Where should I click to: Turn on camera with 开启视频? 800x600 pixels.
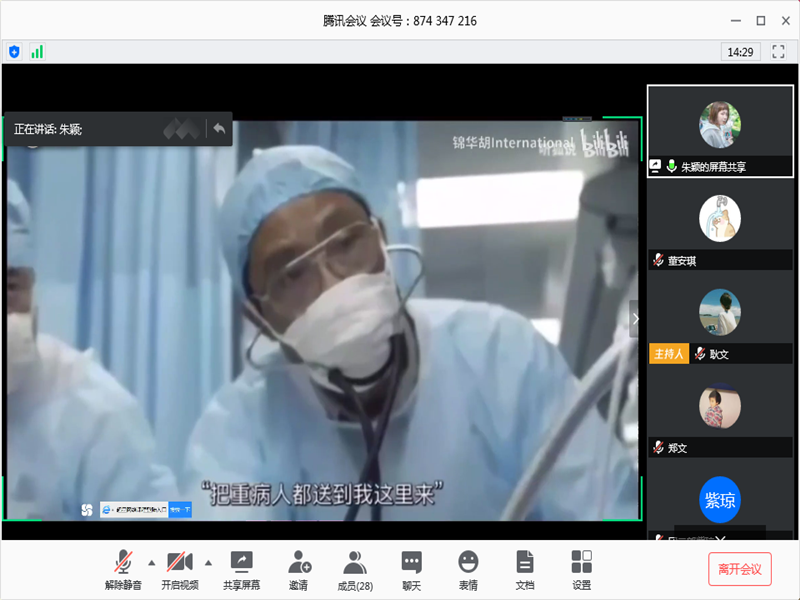(x=180, y=570)
